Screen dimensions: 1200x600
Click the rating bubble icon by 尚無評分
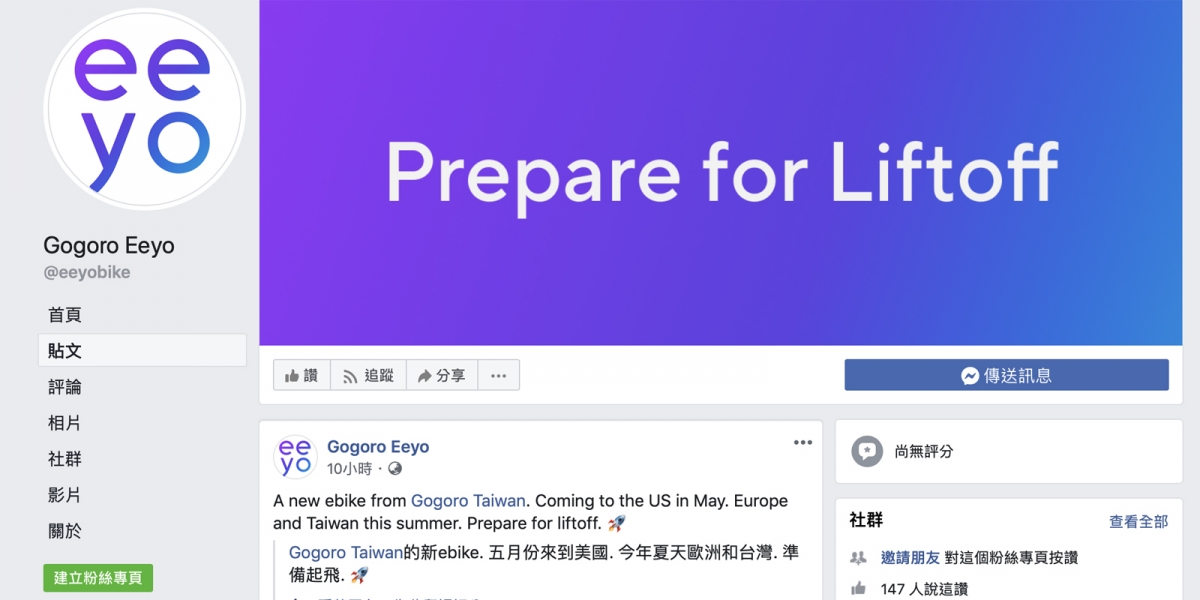click(868, 451)
